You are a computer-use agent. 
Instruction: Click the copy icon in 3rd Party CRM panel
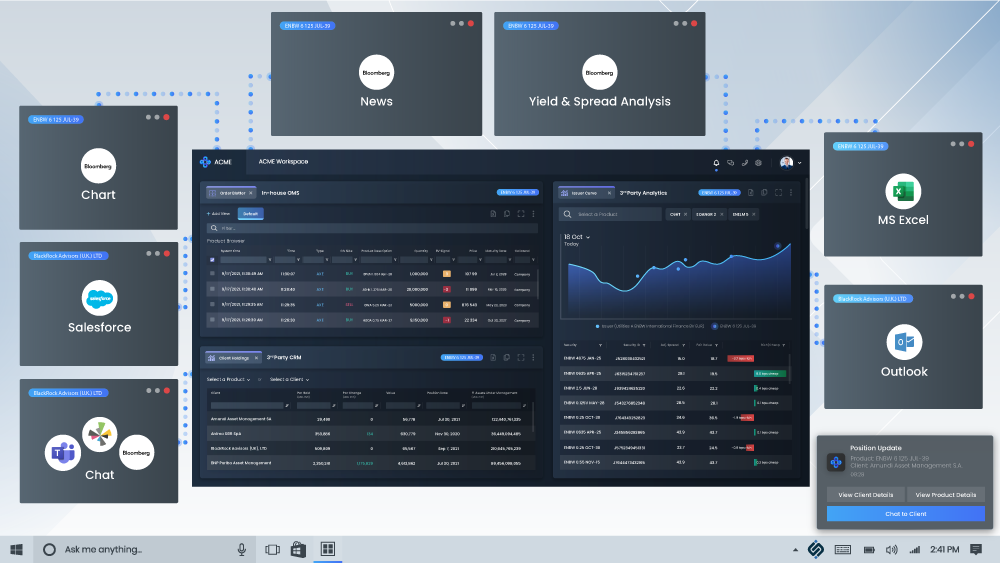click(x=507, y=358)
